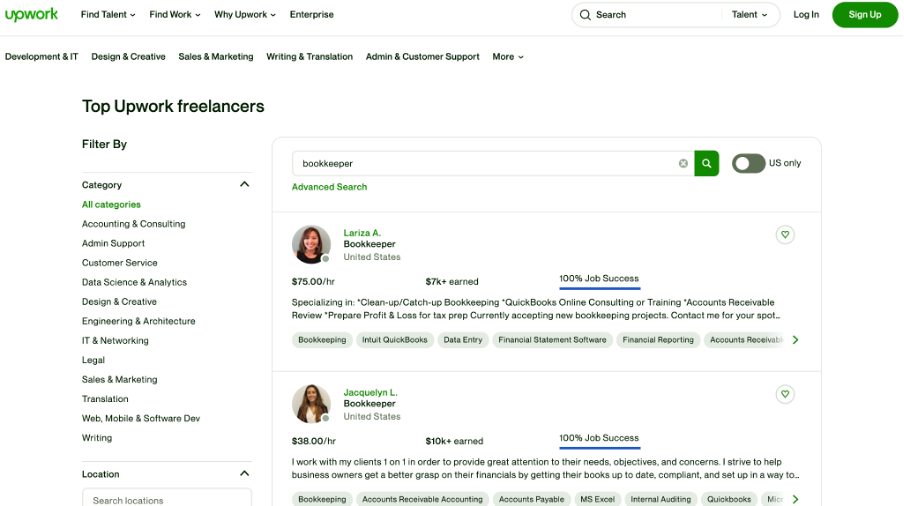Click Accounts Receivable Accounting tag
The height and width of the screenshot is (506, 904).
coord(423,500)
